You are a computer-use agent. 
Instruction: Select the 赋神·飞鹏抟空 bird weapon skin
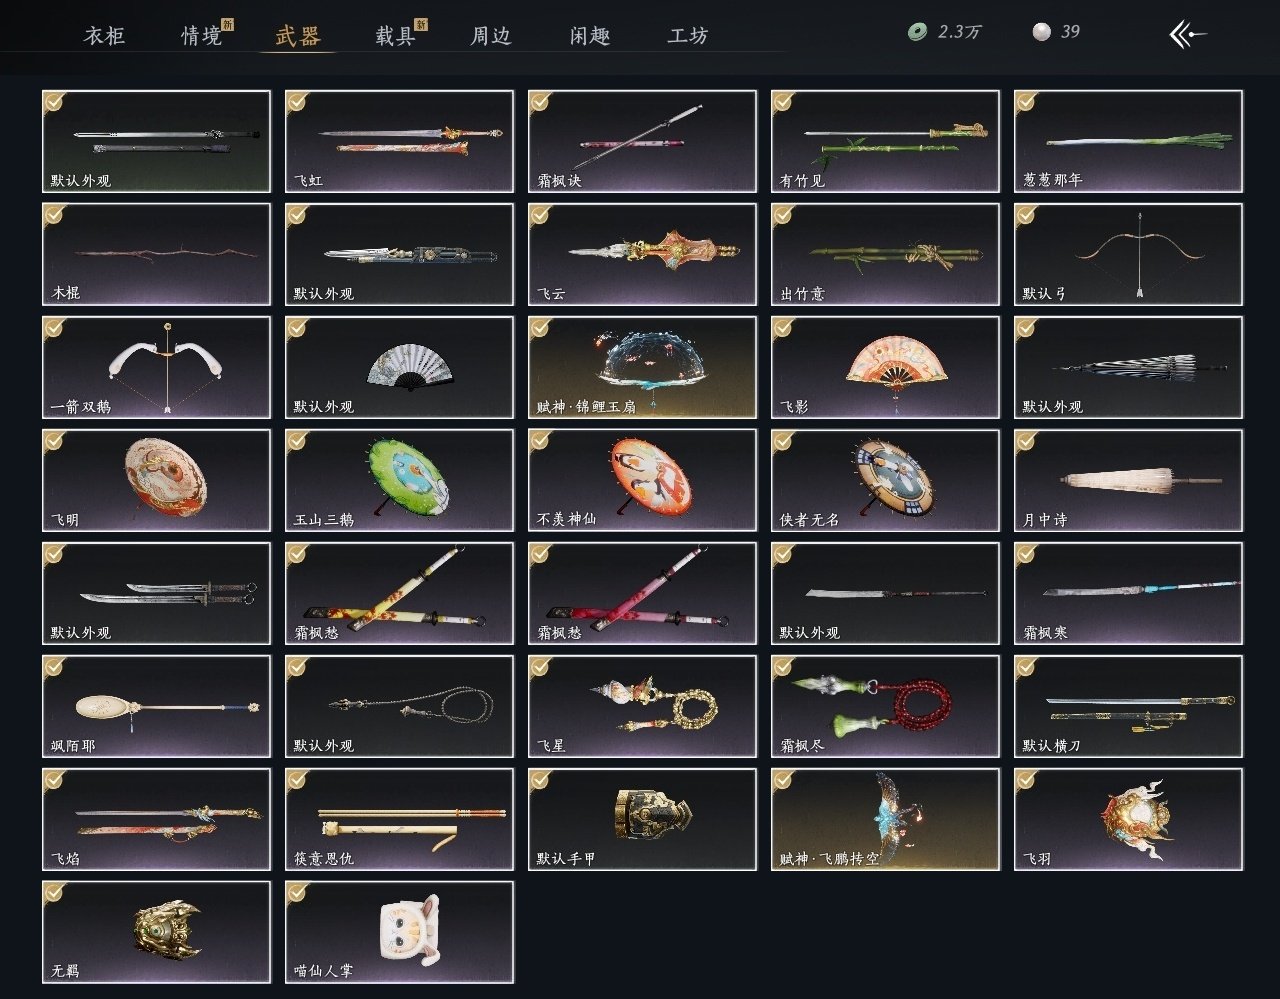(885, 819)
